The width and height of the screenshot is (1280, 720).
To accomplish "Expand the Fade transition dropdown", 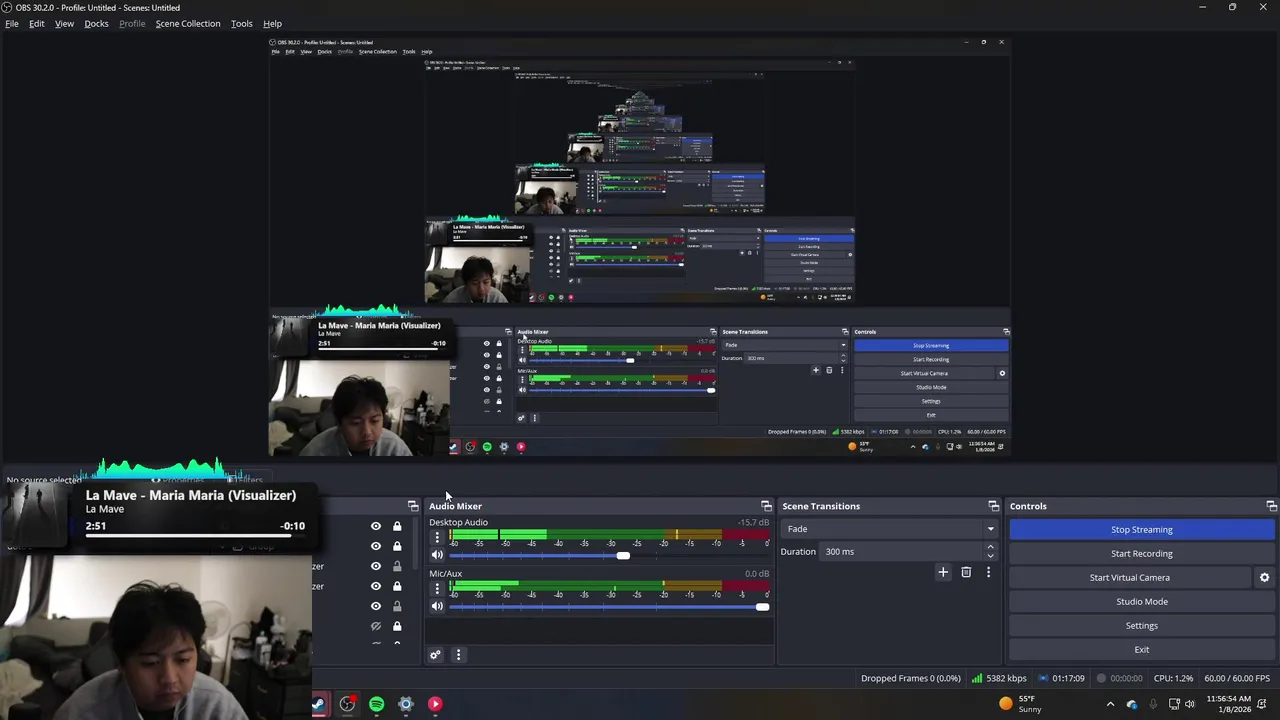I will tap(890, 529).
